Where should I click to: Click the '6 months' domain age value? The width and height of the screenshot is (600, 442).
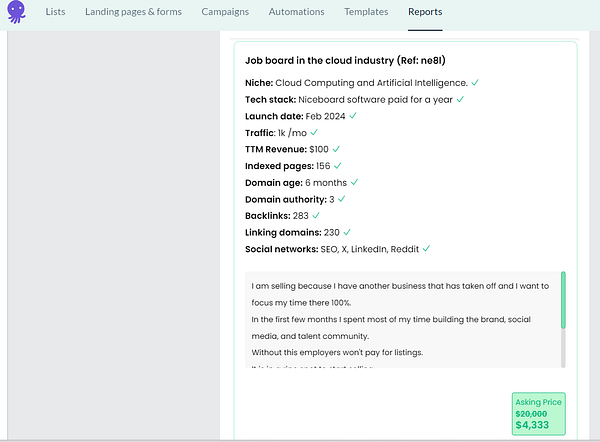326,183
